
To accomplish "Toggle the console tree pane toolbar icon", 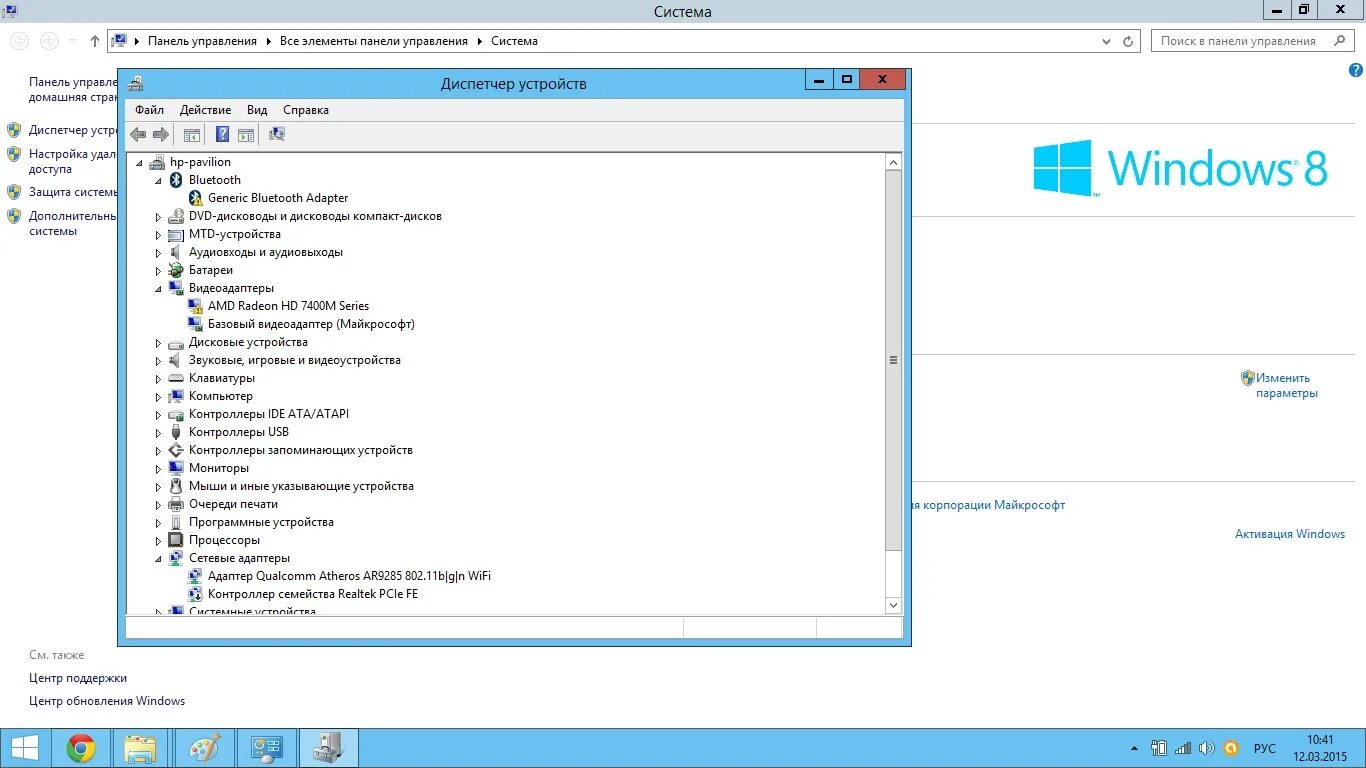I will click(192, 134).
